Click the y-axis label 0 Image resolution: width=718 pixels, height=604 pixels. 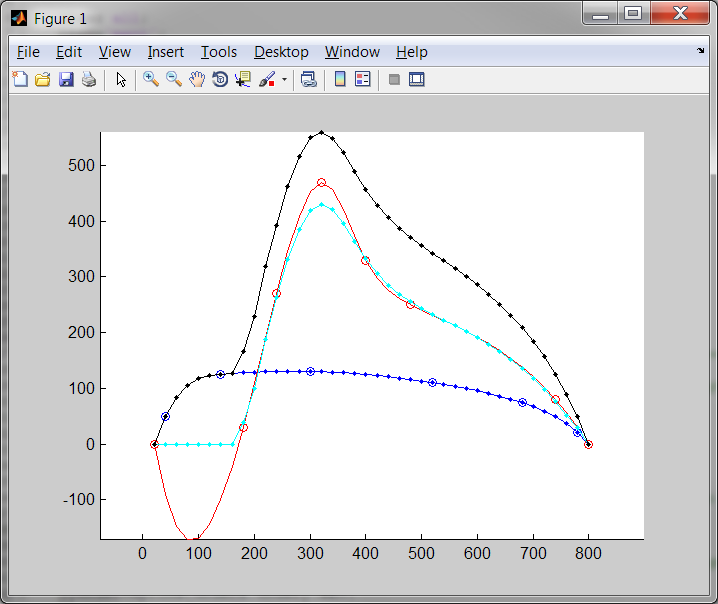[91, 444]
